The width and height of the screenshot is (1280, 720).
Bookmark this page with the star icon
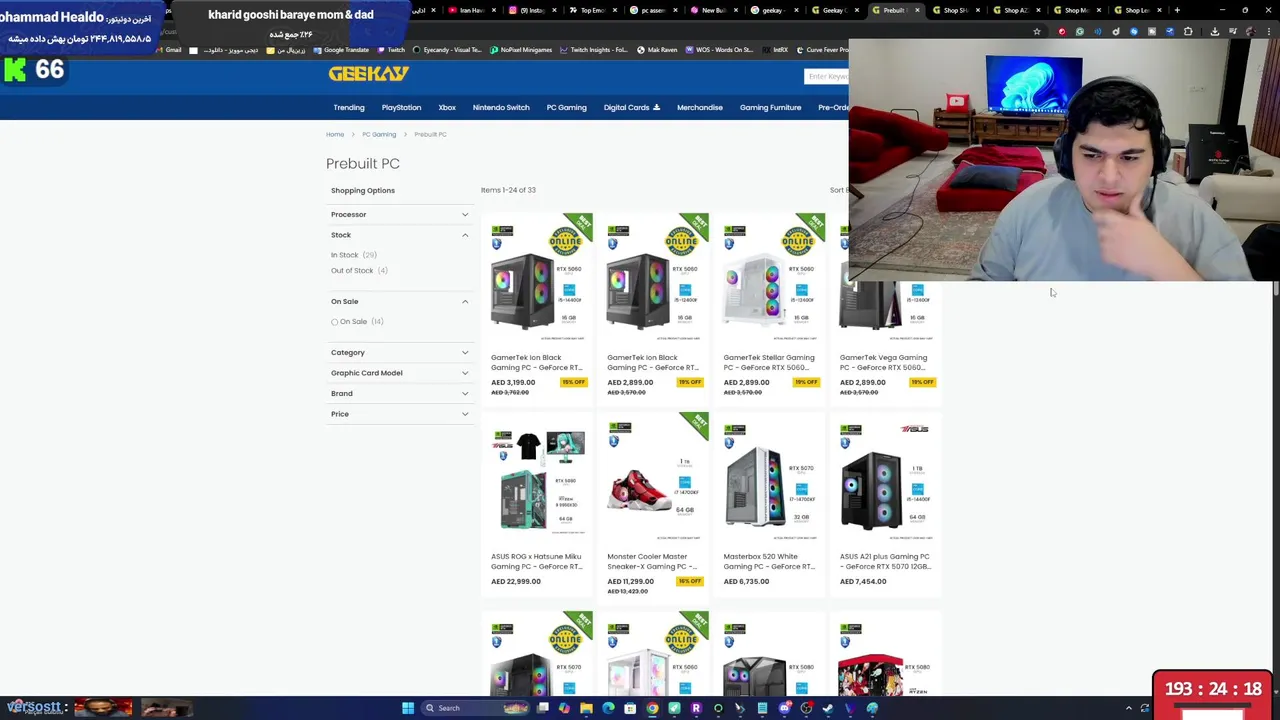coord(1037,31)
